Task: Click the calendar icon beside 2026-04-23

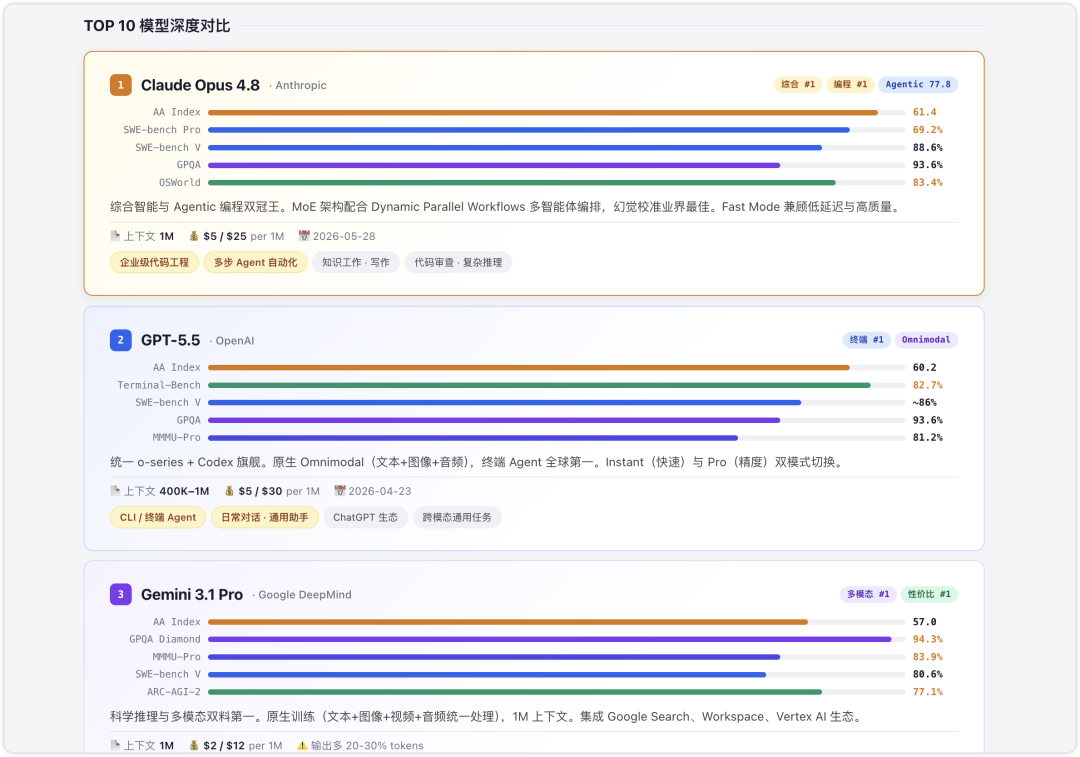Action: coord(340,490)
